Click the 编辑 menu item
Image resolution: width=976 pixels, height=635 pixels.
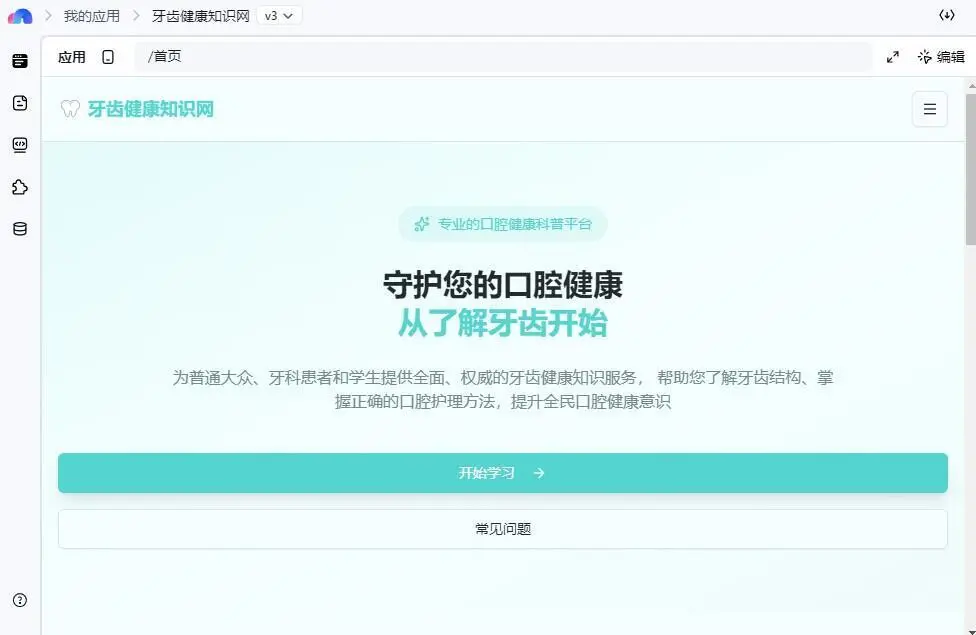point(941,57)
